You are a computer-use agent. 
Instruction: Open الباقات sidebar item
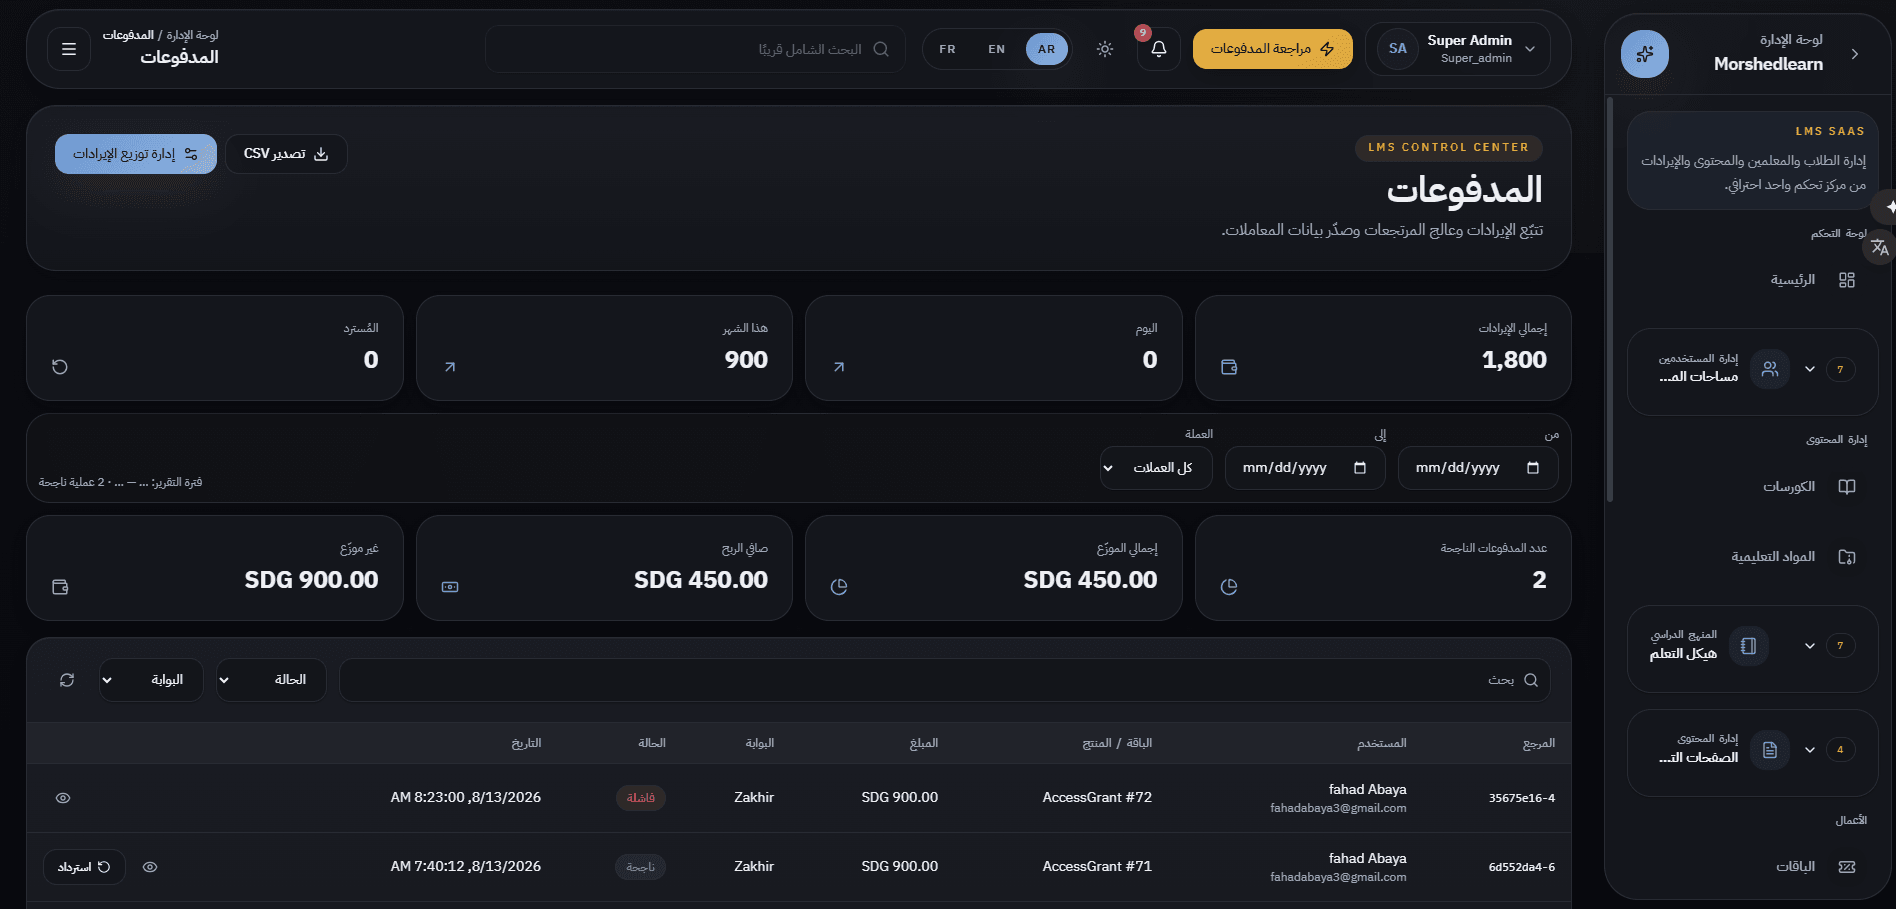1795,867
